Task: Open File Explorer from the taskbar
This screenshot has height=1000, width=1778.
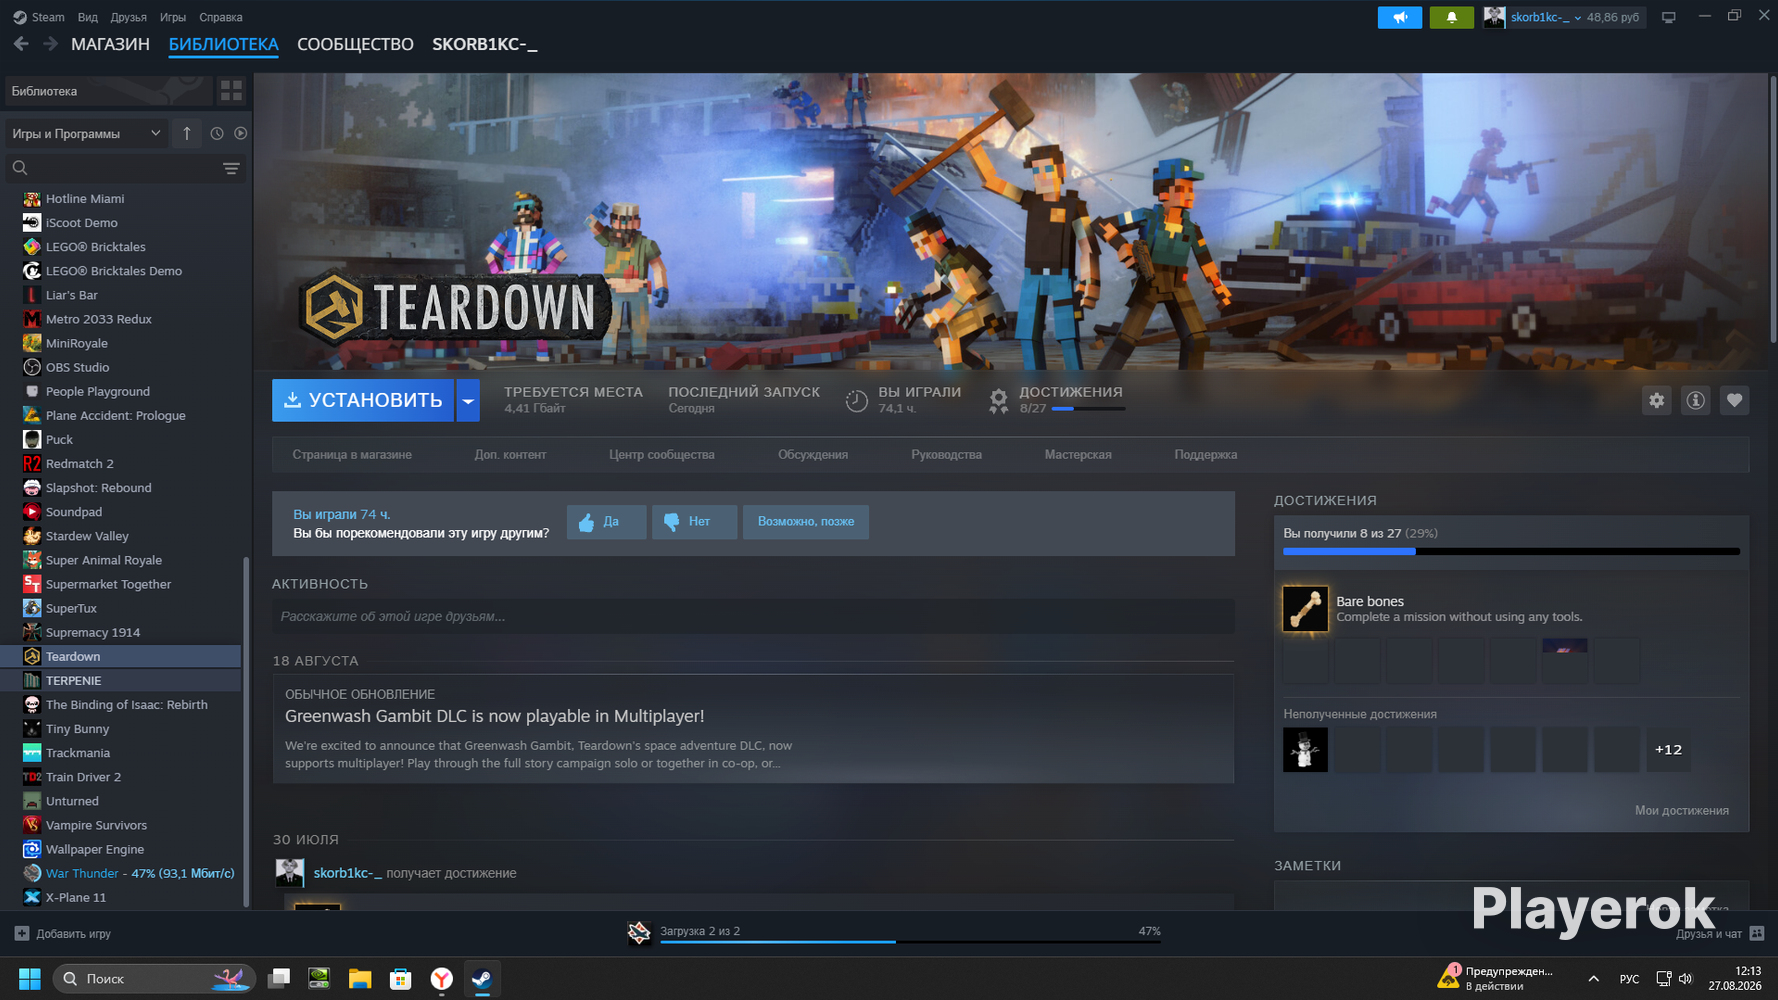Action: tap(360, 979)
